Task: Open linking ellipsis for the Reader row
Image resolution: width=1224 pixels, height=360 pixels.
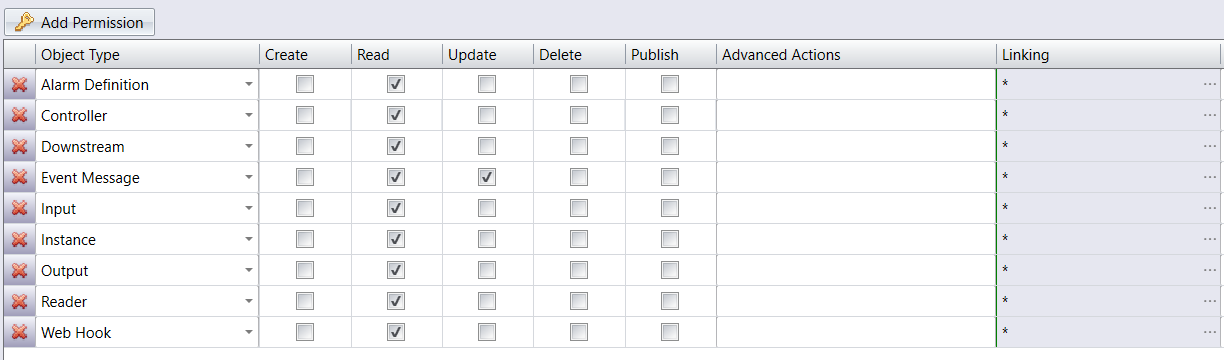Action: 1210,302
